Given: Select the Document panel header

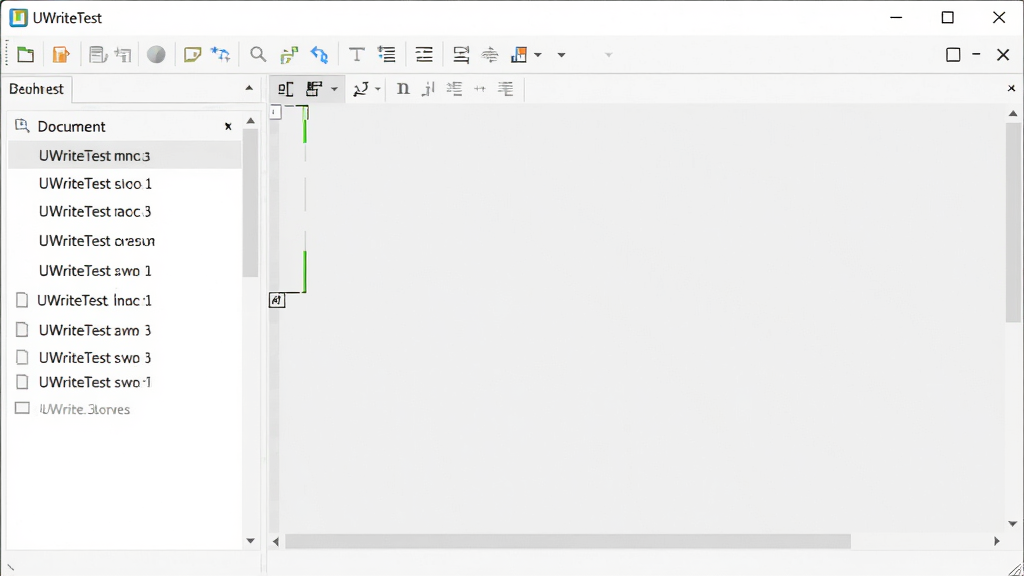Looking at the screenshot, I should point(71,126).
